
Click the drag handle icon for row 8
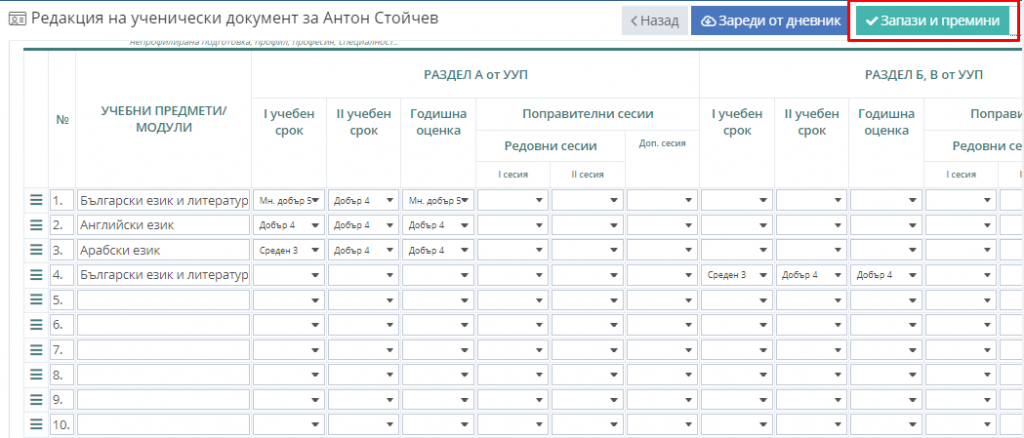36,375
